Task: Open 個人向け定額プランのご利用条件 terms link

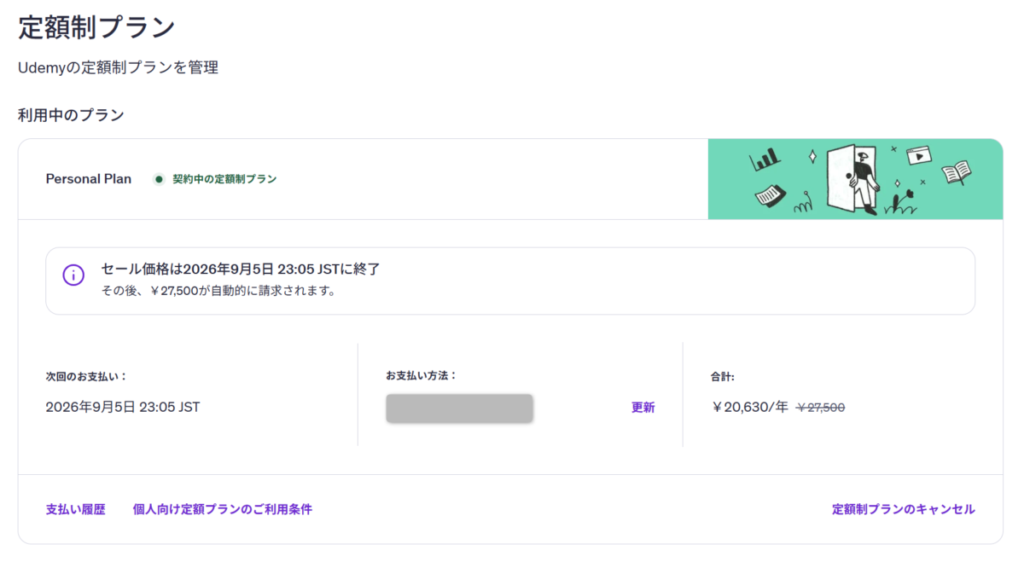Action: 222,509
